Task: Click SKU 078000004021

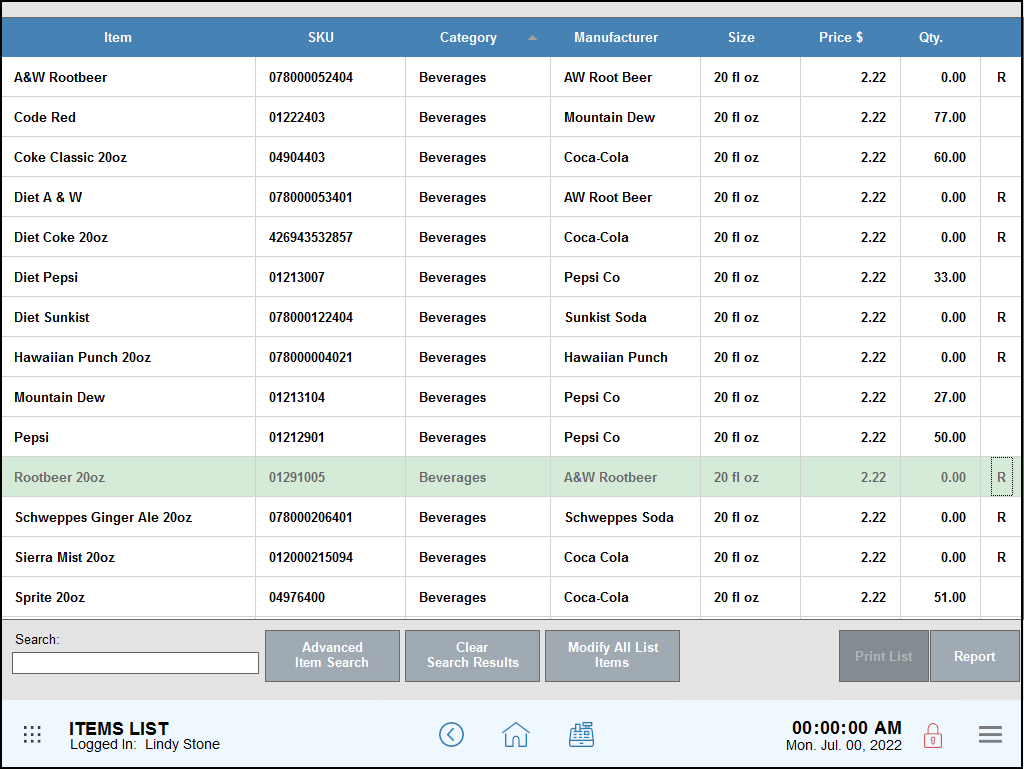Action: tap(311, 357)
